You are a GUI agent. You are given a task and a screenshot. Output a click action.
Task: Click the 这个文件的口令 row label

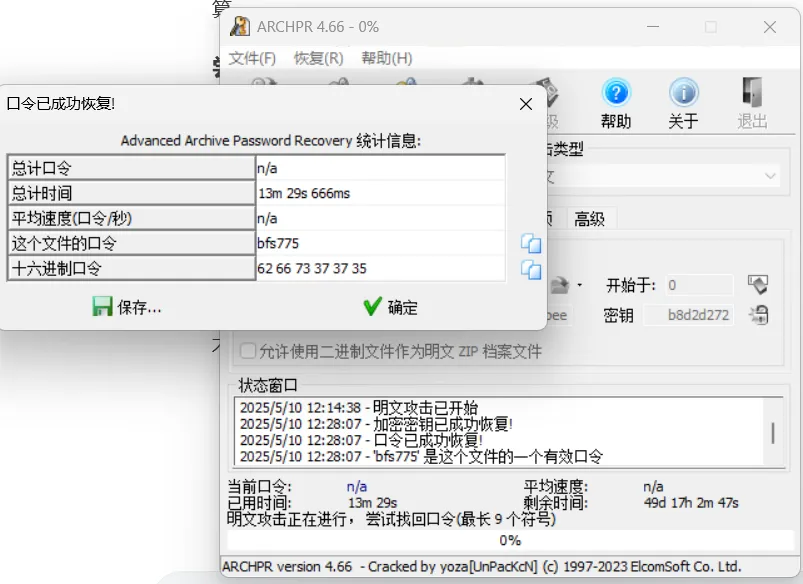coord(131,243)
